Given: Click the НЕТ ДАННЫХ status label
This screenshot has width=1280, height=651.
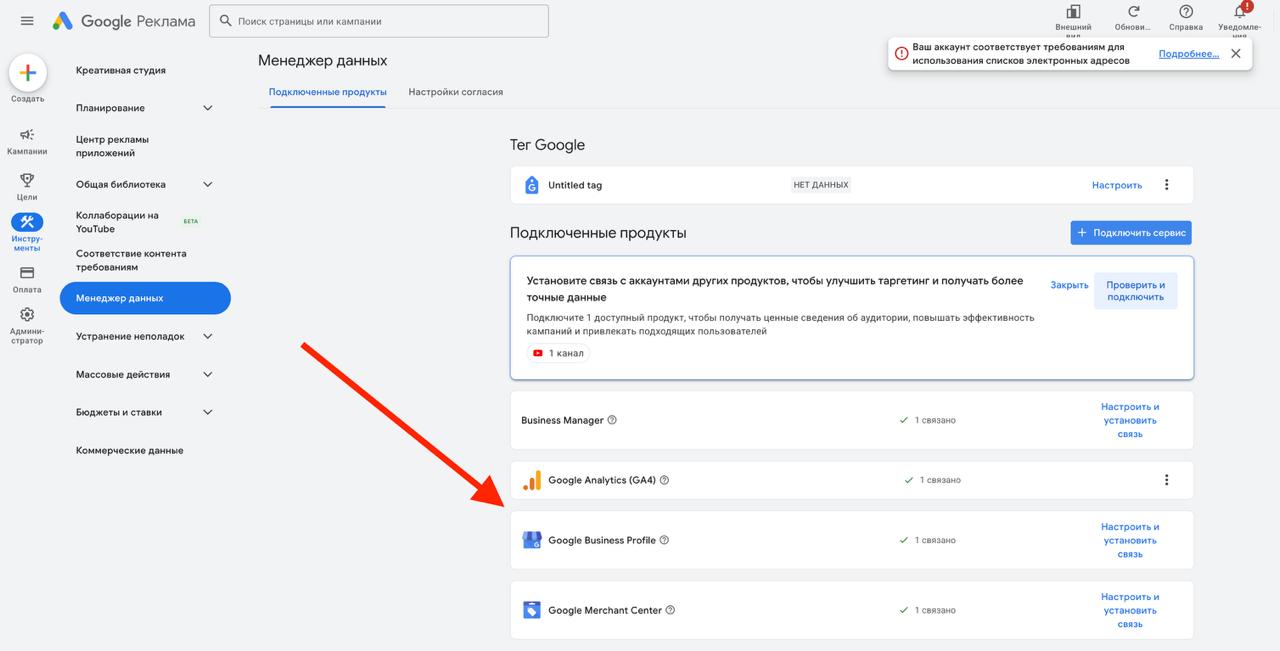Looking at the screenshot, I should pos(821,185).
